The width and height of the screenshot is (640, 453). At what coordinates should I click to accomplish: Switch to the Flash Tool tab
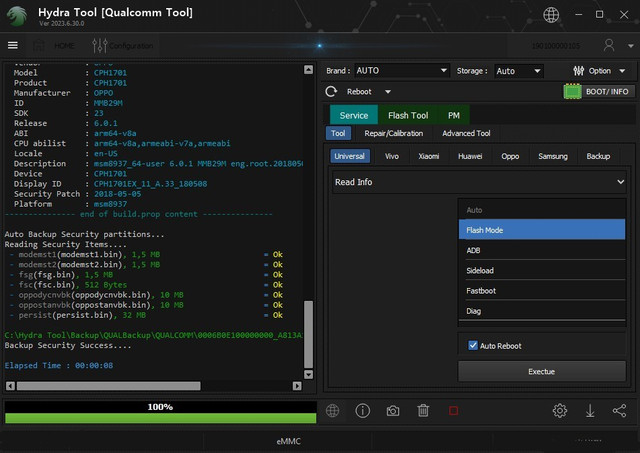[408, 115]
